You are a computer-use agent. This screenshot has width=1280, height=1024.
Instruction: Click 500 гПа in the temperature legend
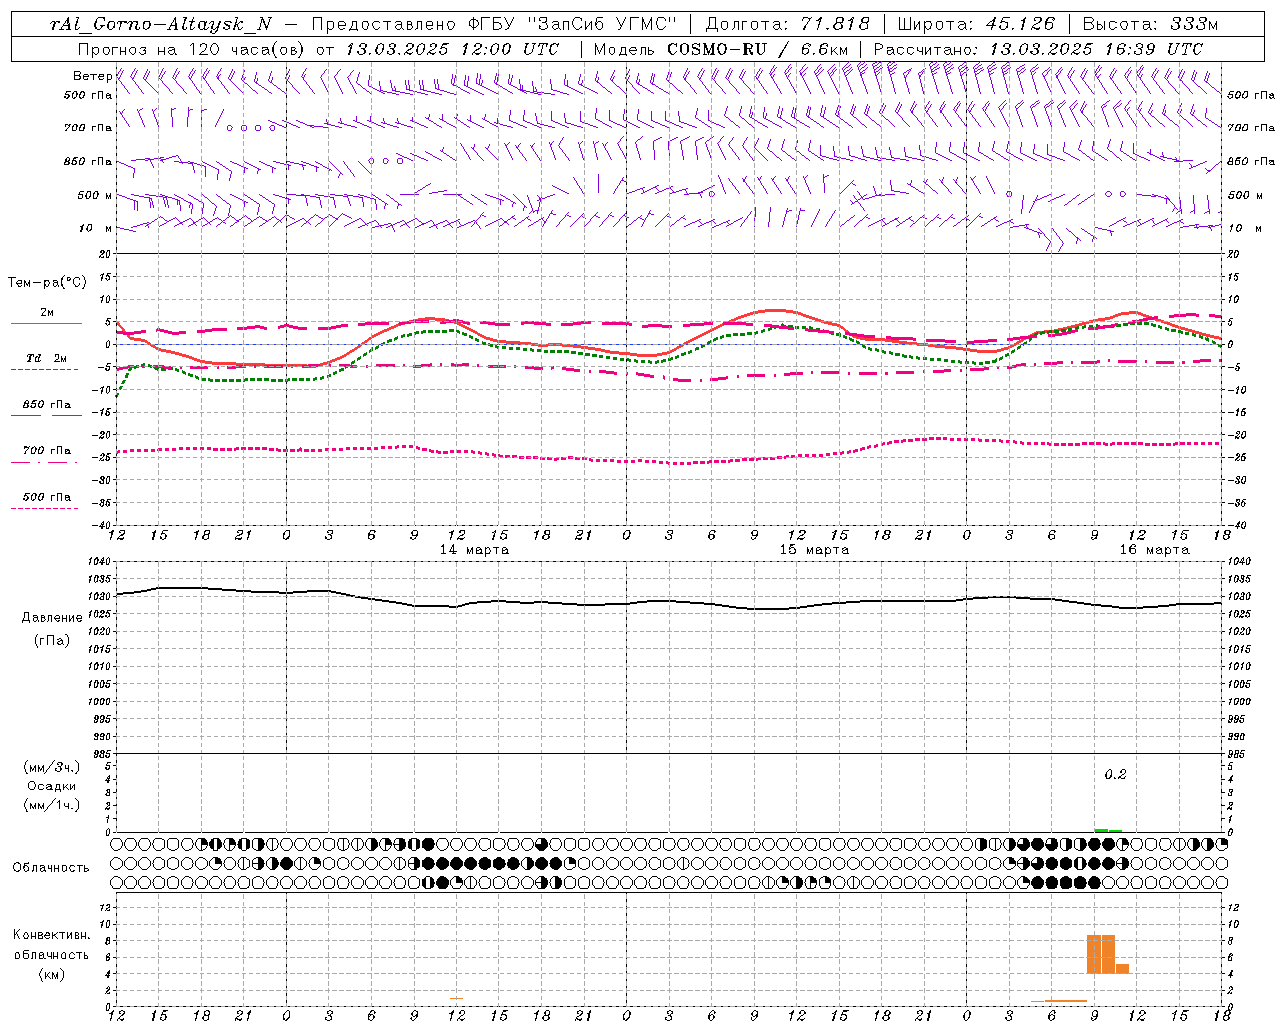46,497
